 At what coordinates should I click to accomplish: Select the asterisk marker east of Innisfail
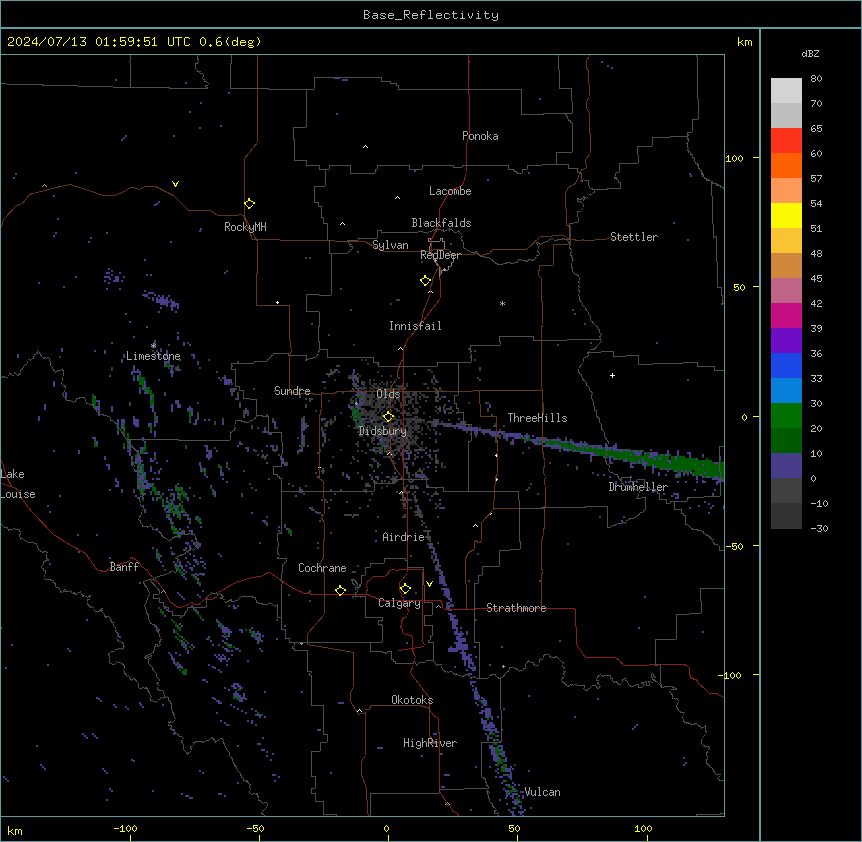(502, 303)
